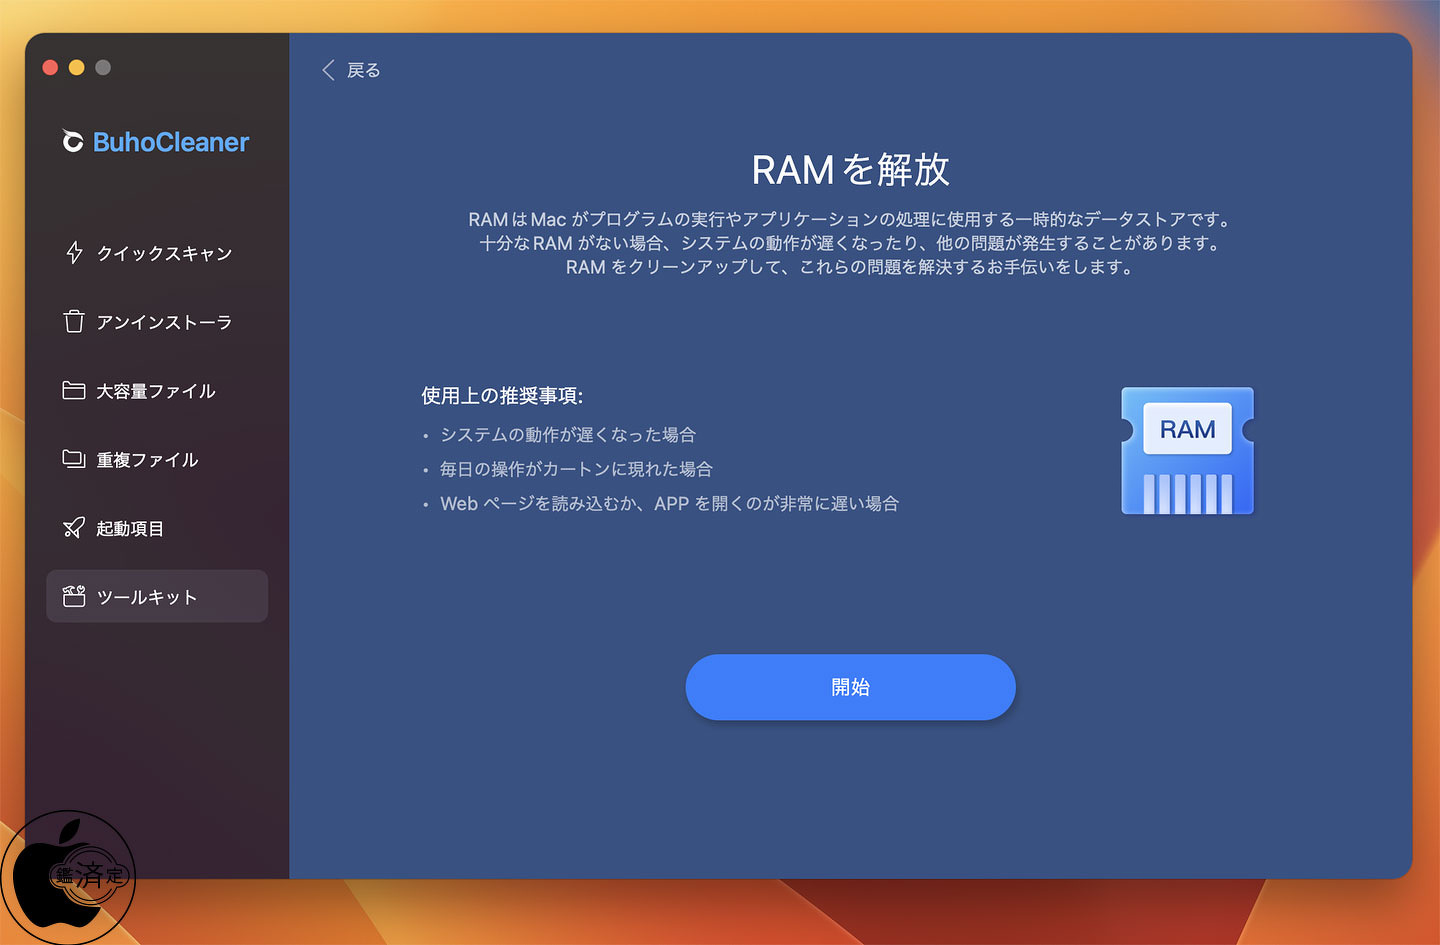Click the toolbox icon in the sidebar

pos(74,597)
